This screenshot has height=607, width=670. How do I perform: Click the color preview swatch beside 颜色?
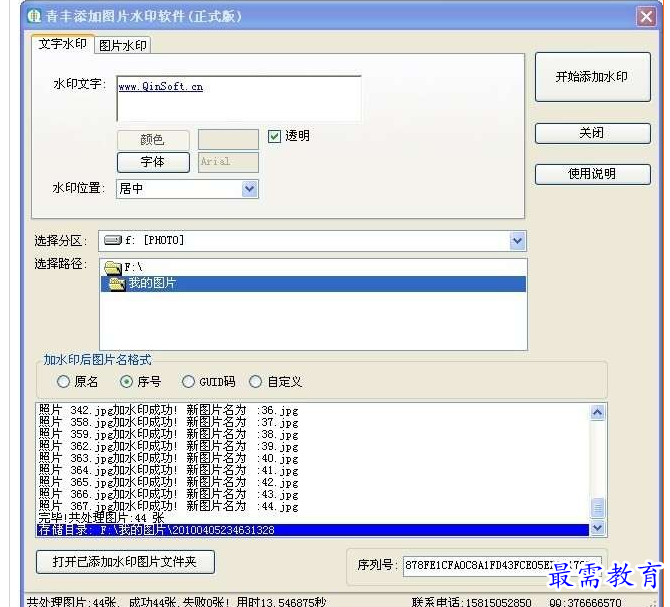tap(228, 140)
